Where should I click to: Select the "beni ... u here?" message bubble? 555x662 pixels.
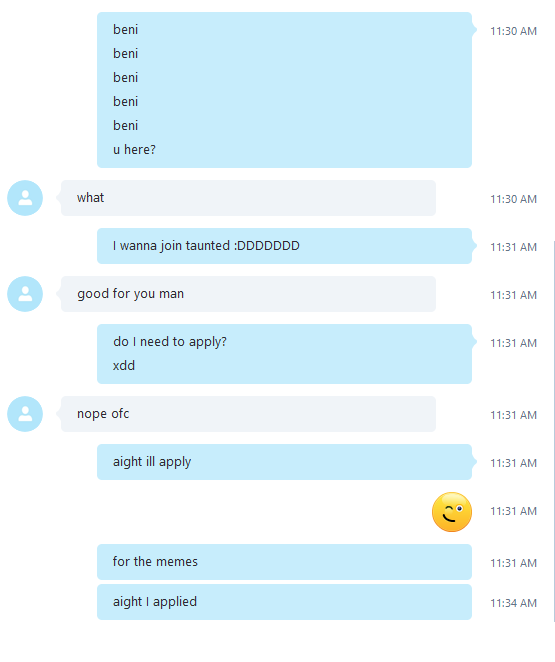pyautogui.click(x=284, y=90)
